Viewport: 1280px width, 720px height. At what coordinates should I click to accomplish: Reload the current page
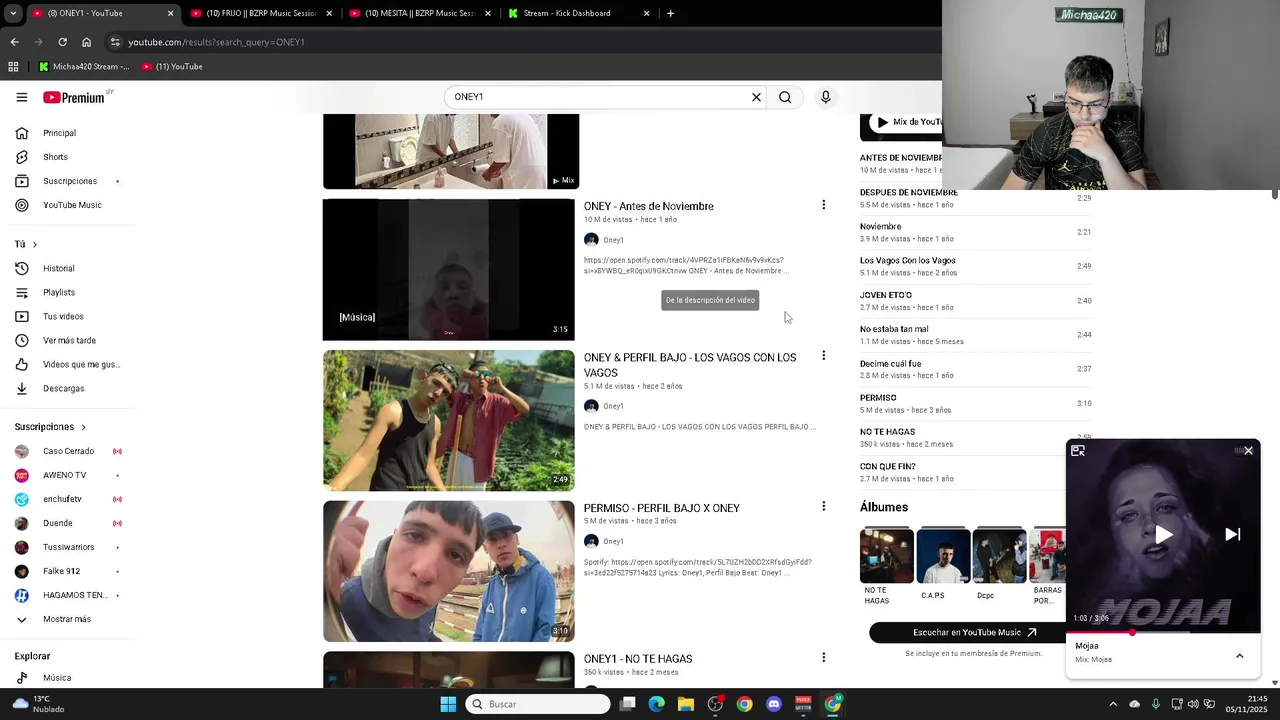pyautogui.click(x=62, y=42)
